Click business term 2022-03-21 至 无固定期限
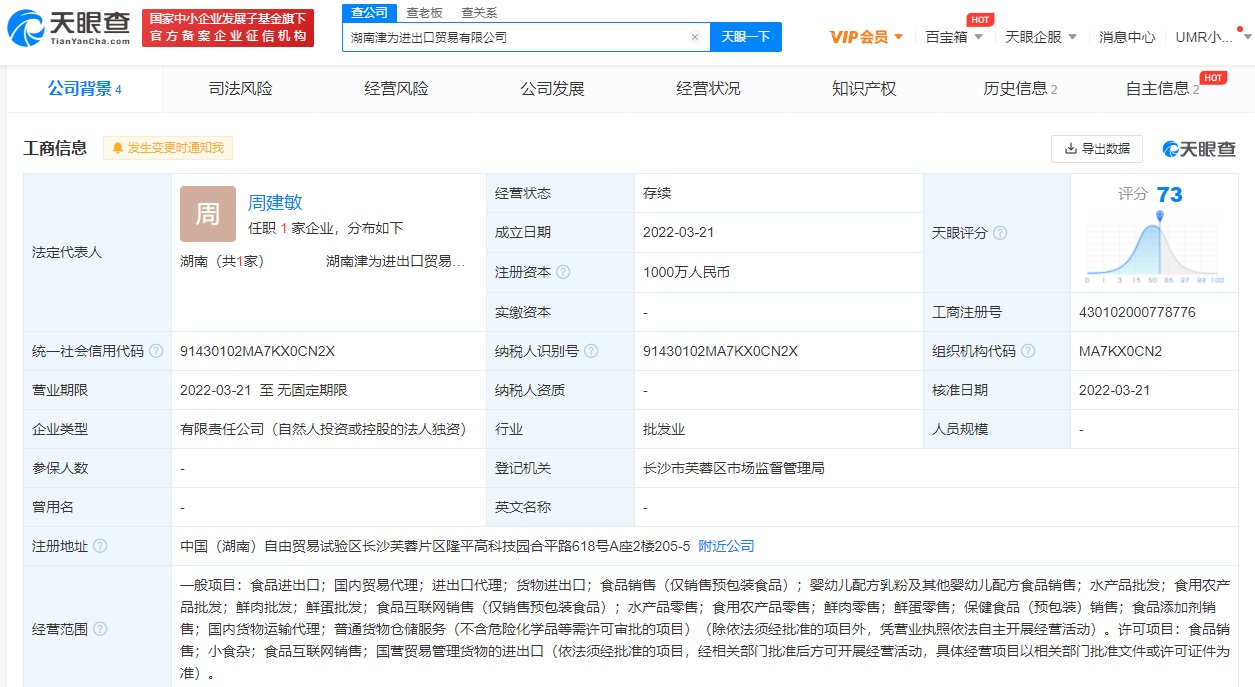1255x687 pixels. (x=264, y=390)
